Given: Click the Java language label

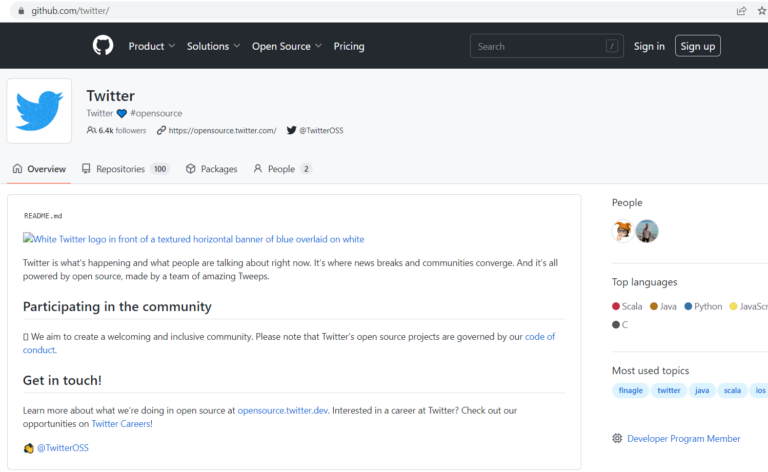Looking at the screenshot, I should pyautogui.click(x=668, y=307).
